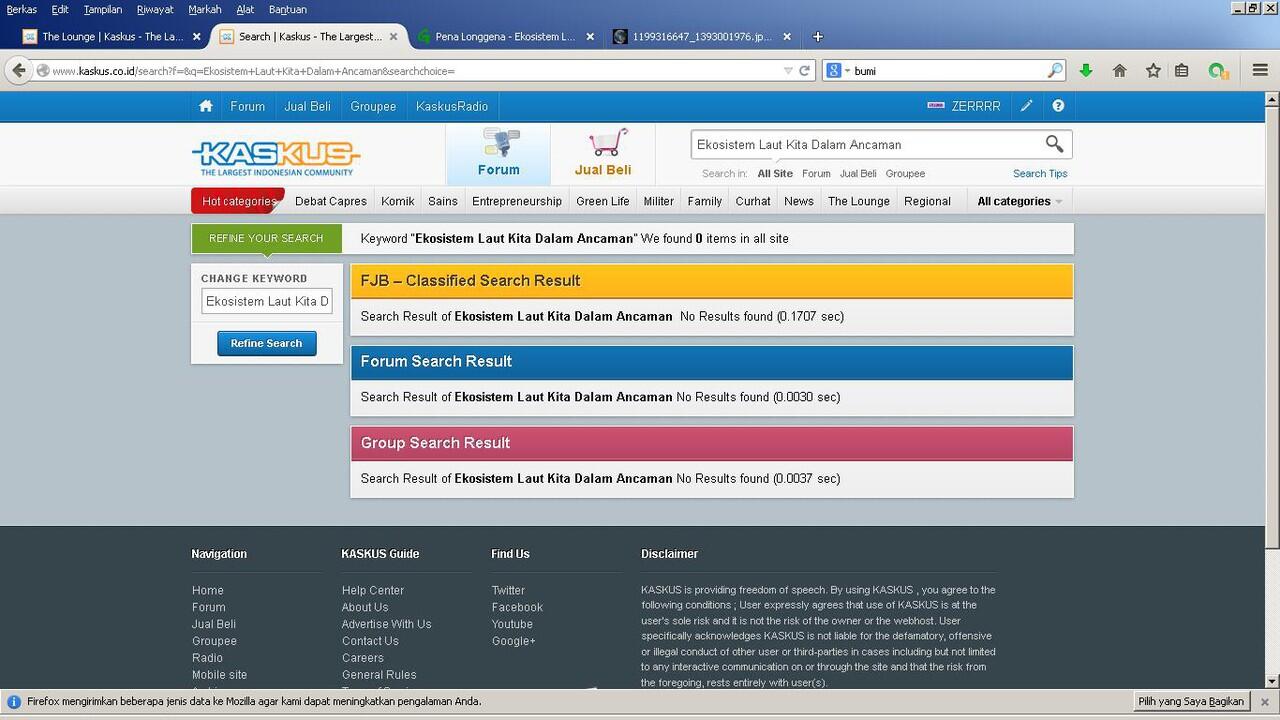The width and height of the screenshot is (1280, 720).
Task: Select Jual Beli under Search in
Action: coord(858,174)
